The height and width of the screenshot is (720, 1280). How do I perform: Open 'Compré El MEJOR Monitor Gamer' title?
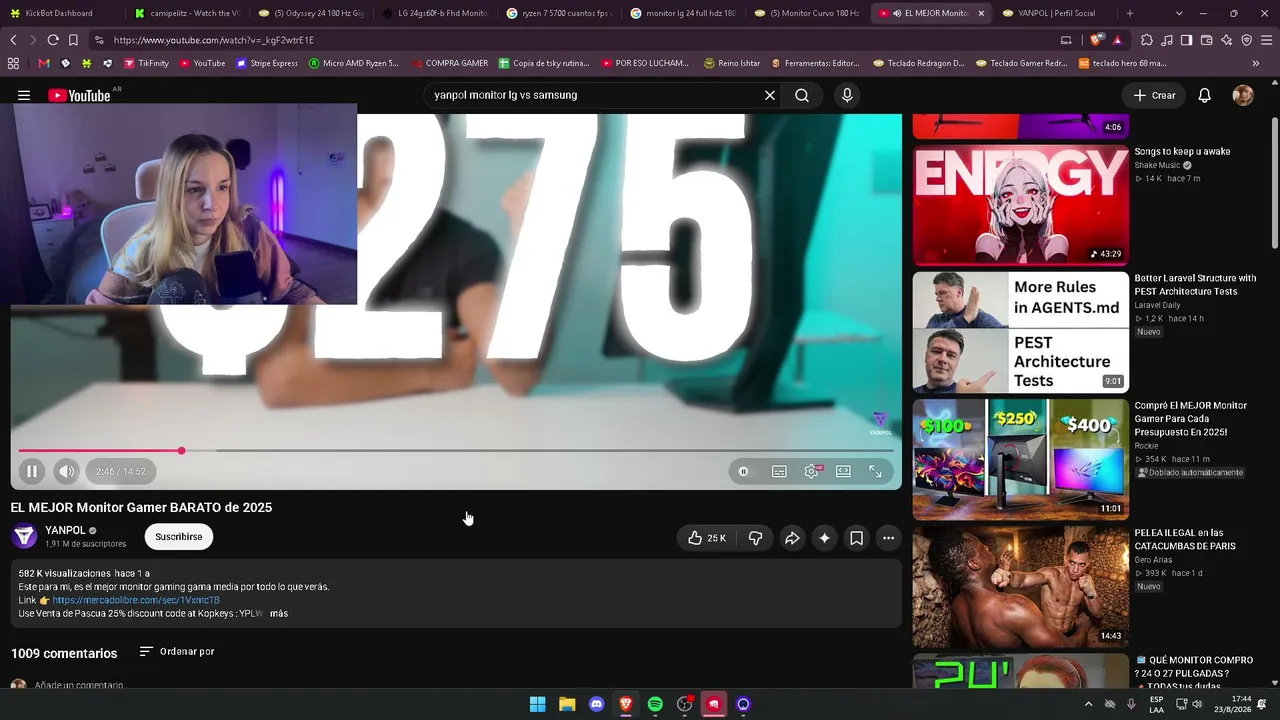[1190, 419]
